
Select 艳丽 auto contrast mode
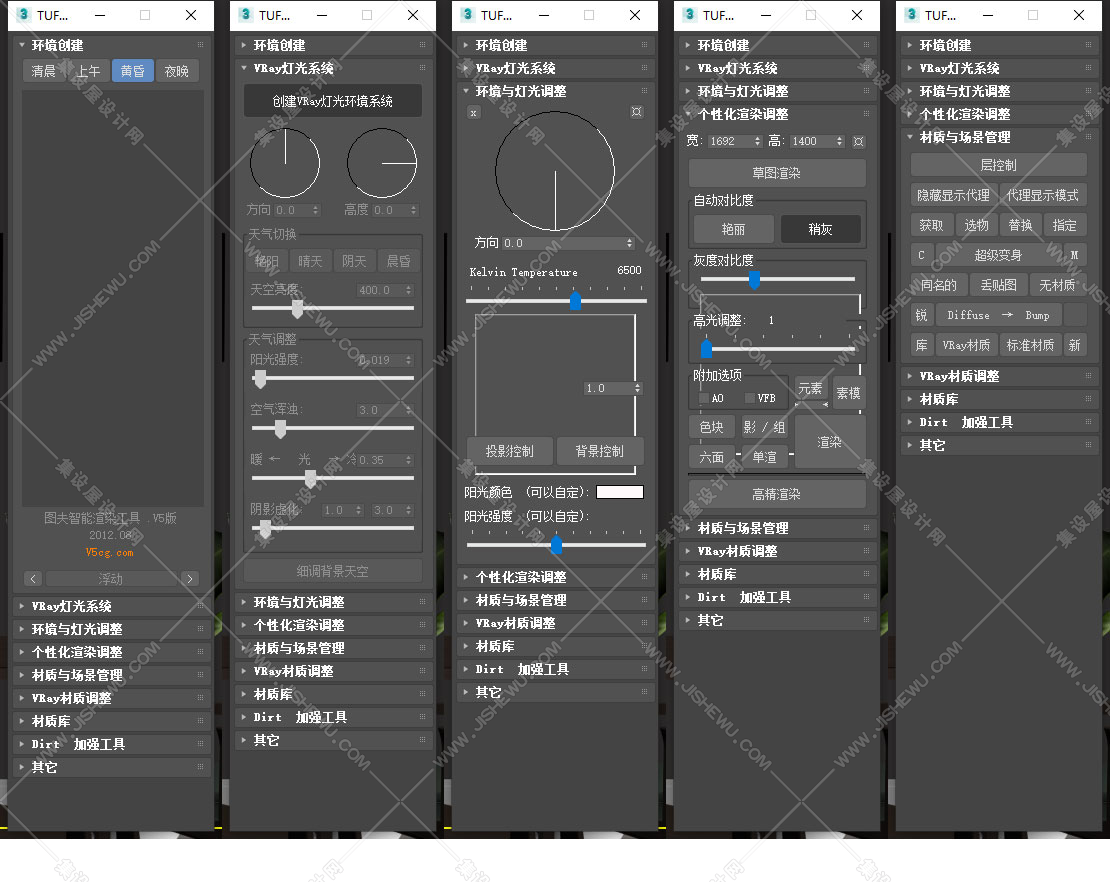pyautogui.click(x=733, y=229)
